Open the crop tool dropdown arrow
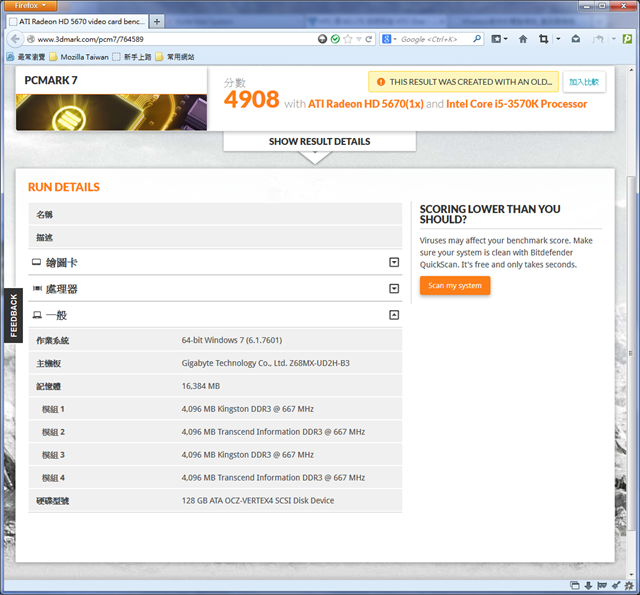This screenshot has height=595, width=640. [x=558, y=39]
